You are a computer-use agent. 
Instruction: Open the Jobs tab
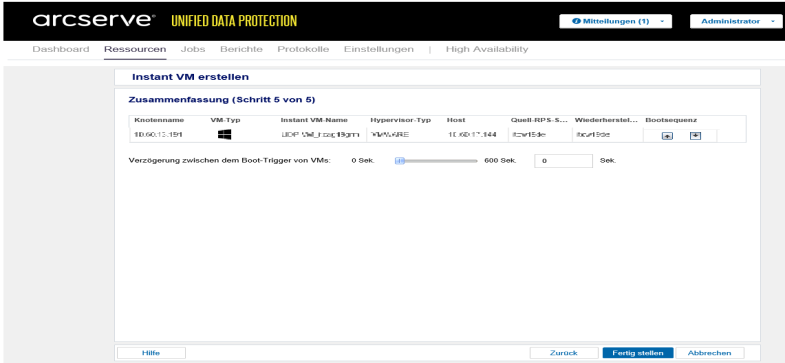coord(193,49)
